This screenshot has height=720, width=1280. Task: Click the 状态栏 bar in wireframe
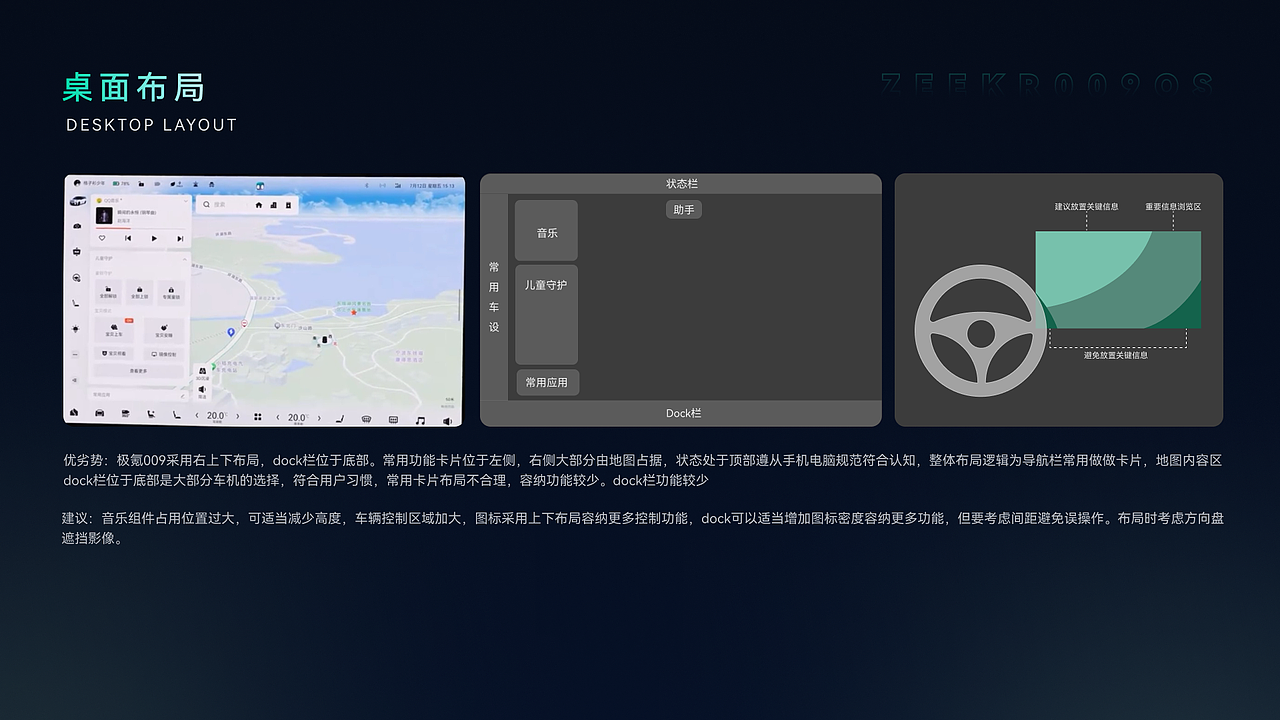click(681, 184)
